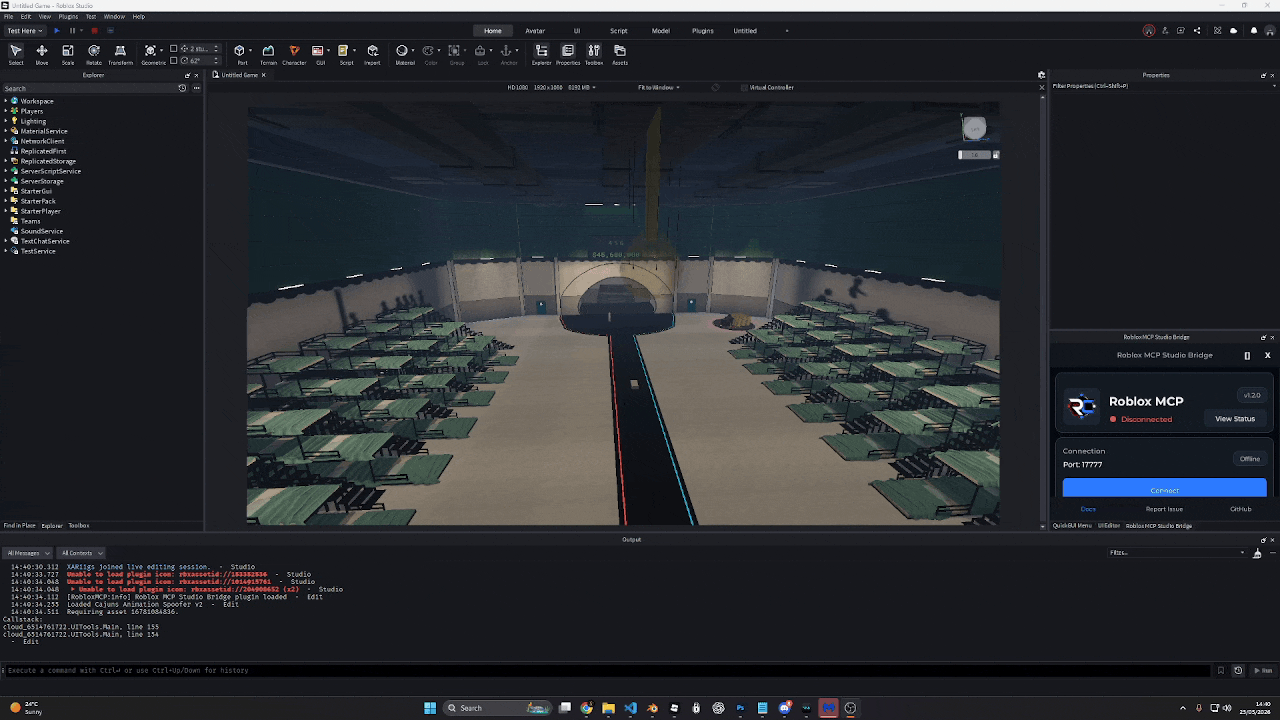Image resolution: width=1280 pixels, height=720 pixels.
Task: Open the Character tool
Action: (294, 55)
